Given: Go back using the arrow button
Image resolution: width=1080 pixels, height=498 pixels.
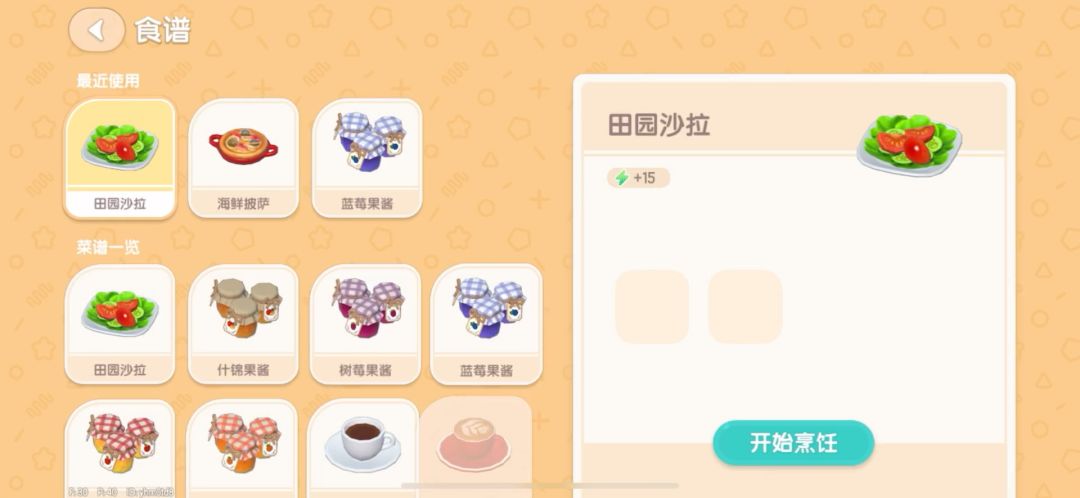Looking at the screenshot, I should coord(96,30).
